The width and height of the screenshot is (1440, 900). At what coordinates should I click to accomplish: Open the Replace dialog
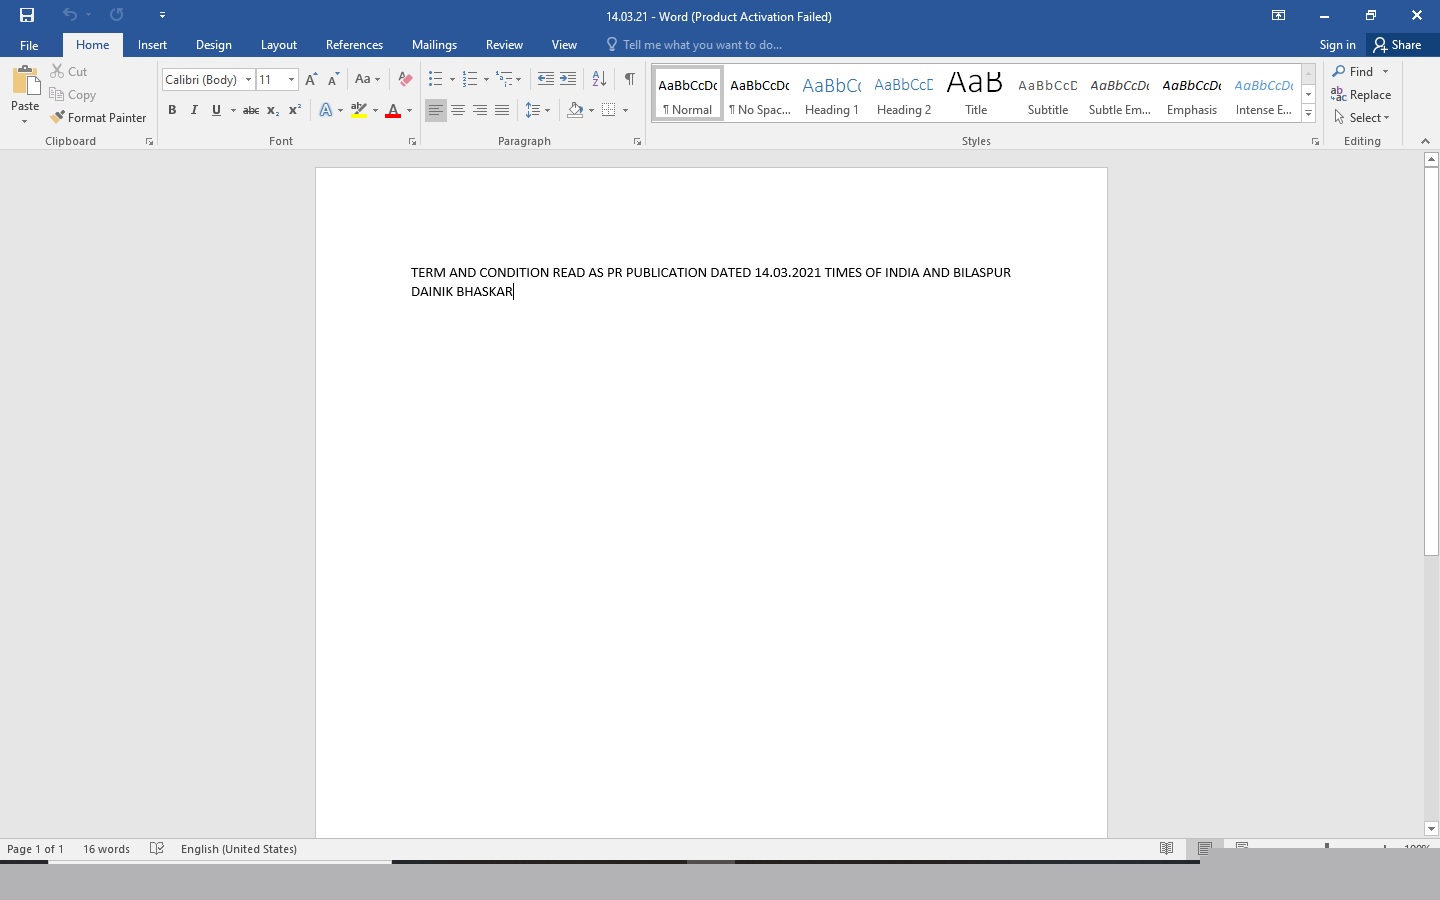1361,95
